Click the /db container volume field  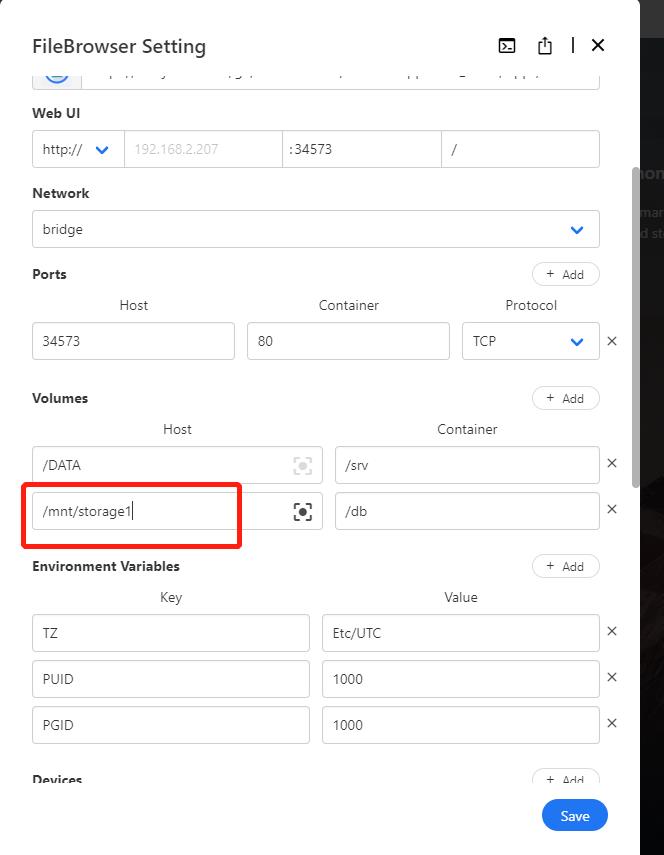coord(467,511)
